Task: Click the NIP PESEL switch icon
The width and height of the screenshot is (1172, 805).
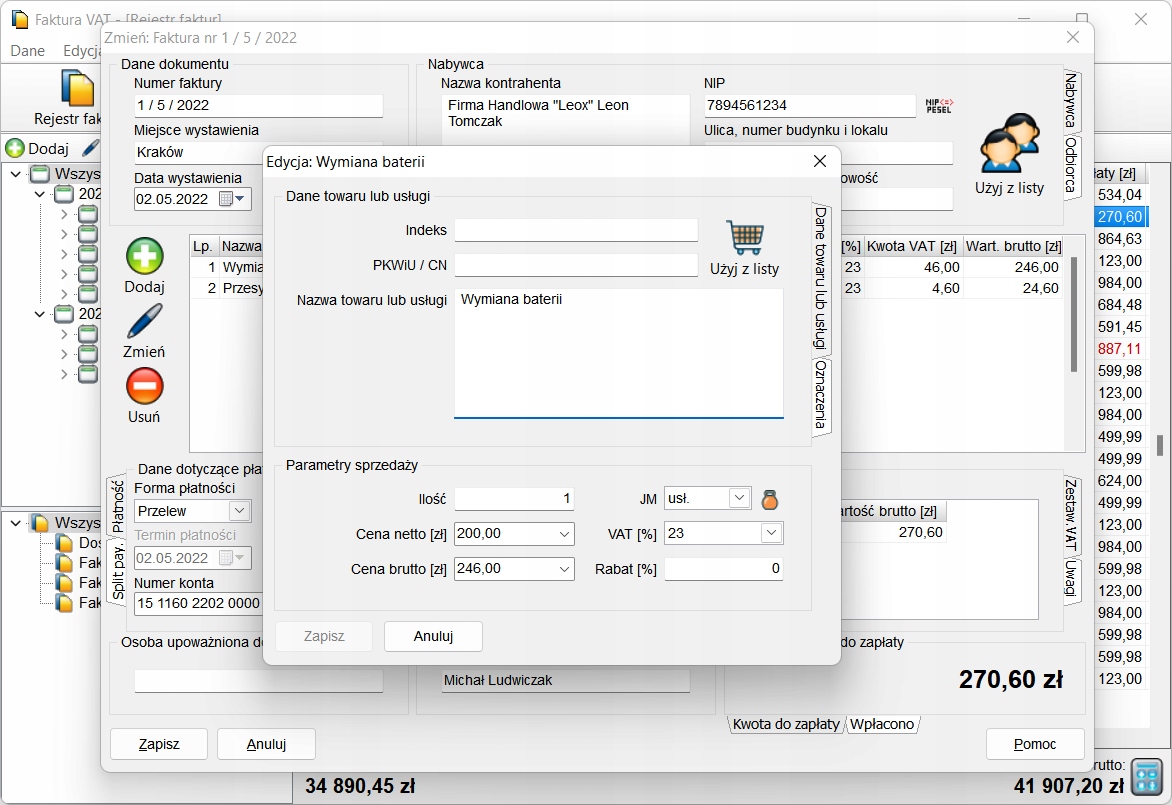Action: (938, 105)
